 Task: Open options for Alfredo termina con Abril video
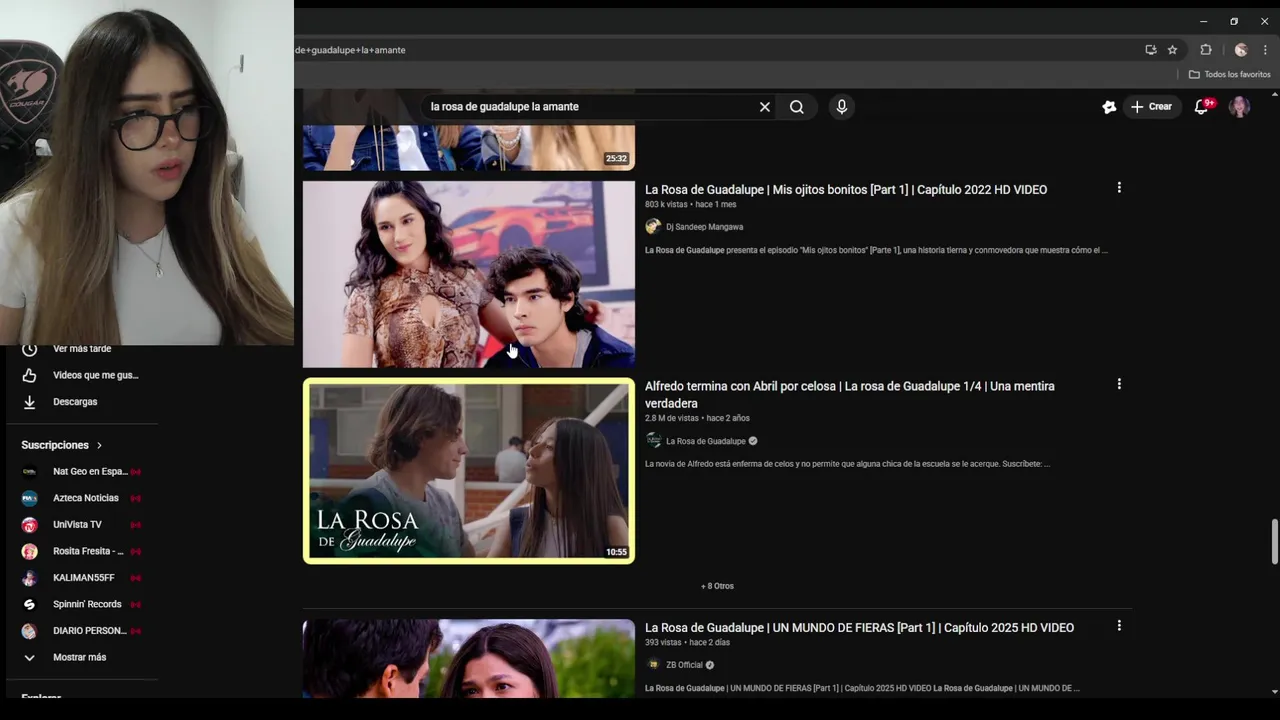point(1119,384)
